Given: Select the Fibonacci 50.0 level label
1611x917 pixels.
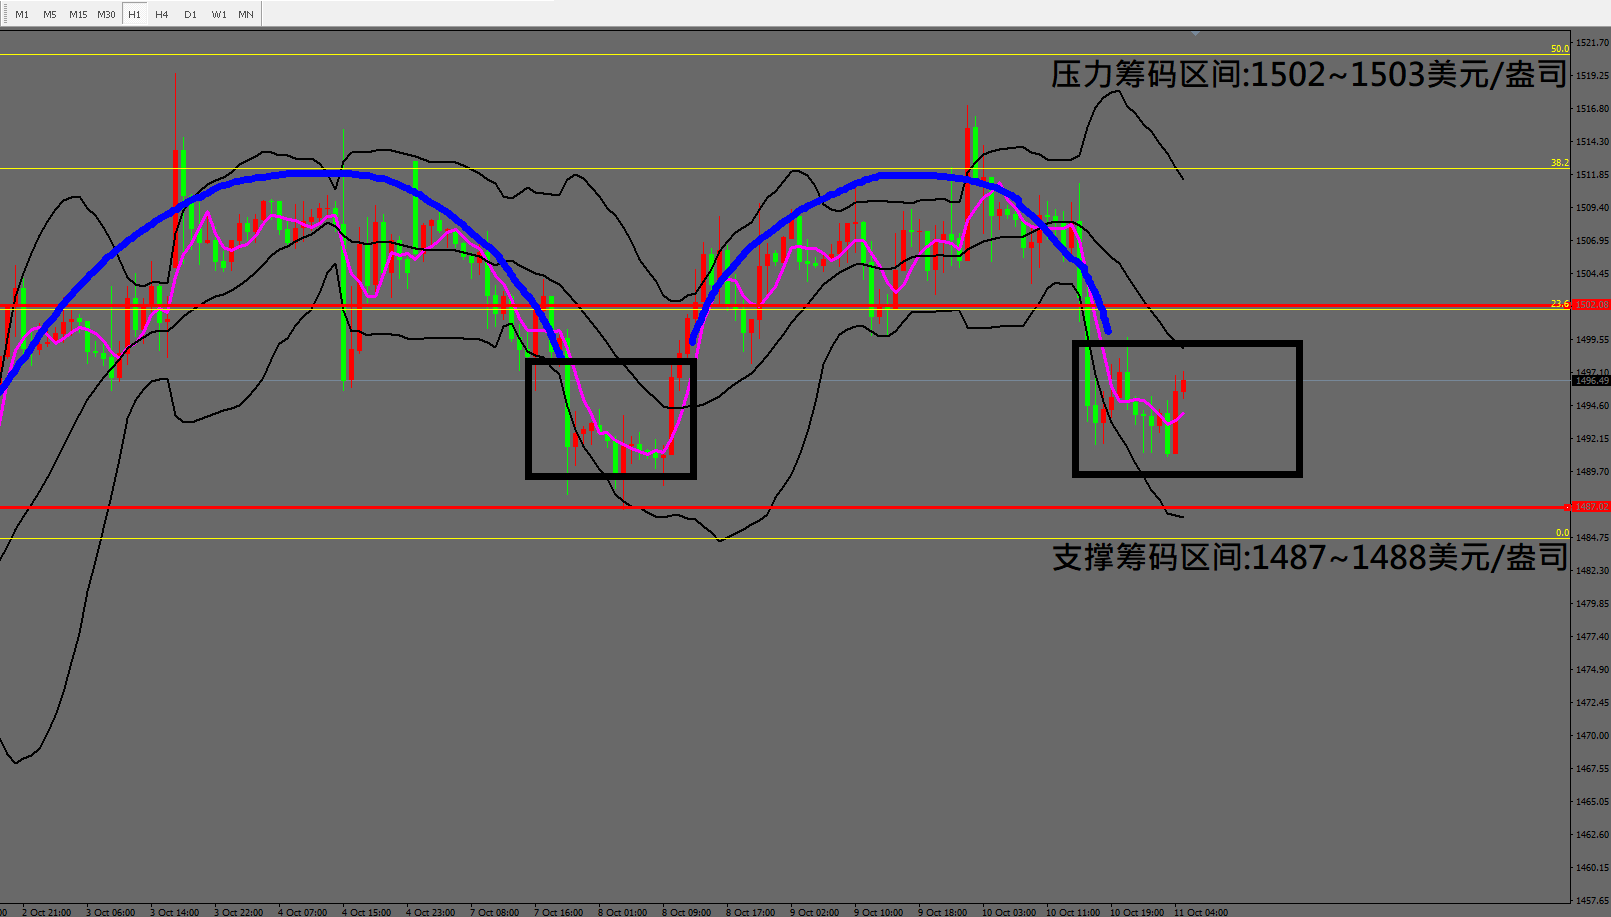Looking at the screenshot, I should (1559, 49).
